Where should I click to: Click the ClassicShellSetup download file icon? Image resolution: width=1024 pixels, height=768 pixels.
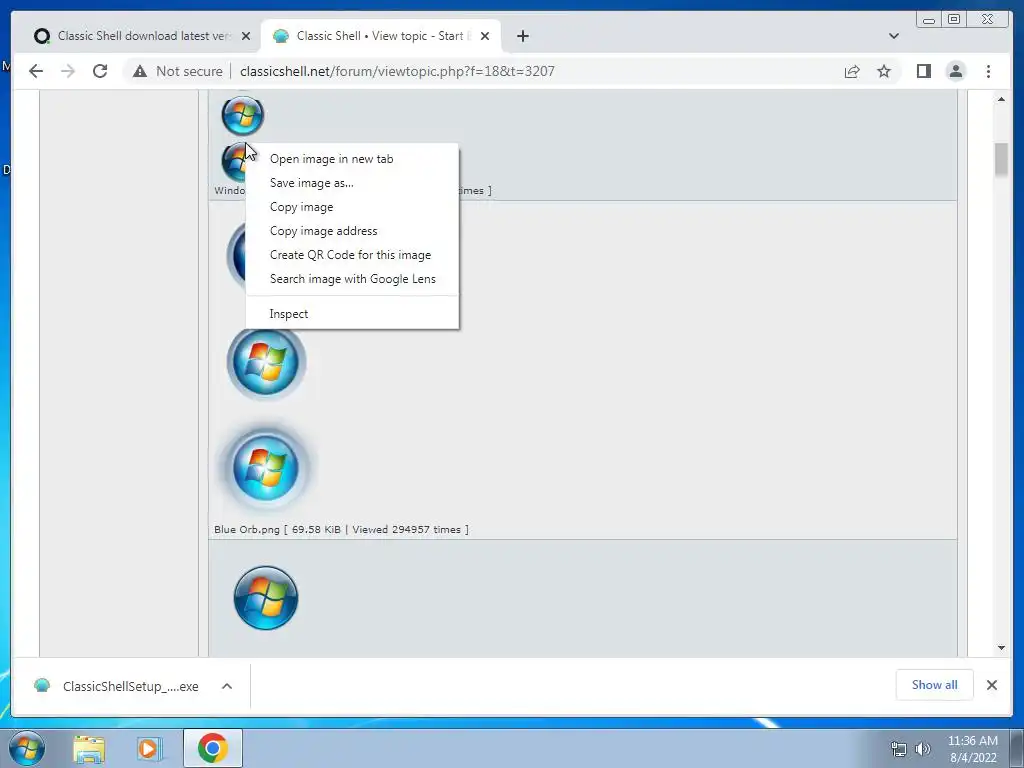42,686
